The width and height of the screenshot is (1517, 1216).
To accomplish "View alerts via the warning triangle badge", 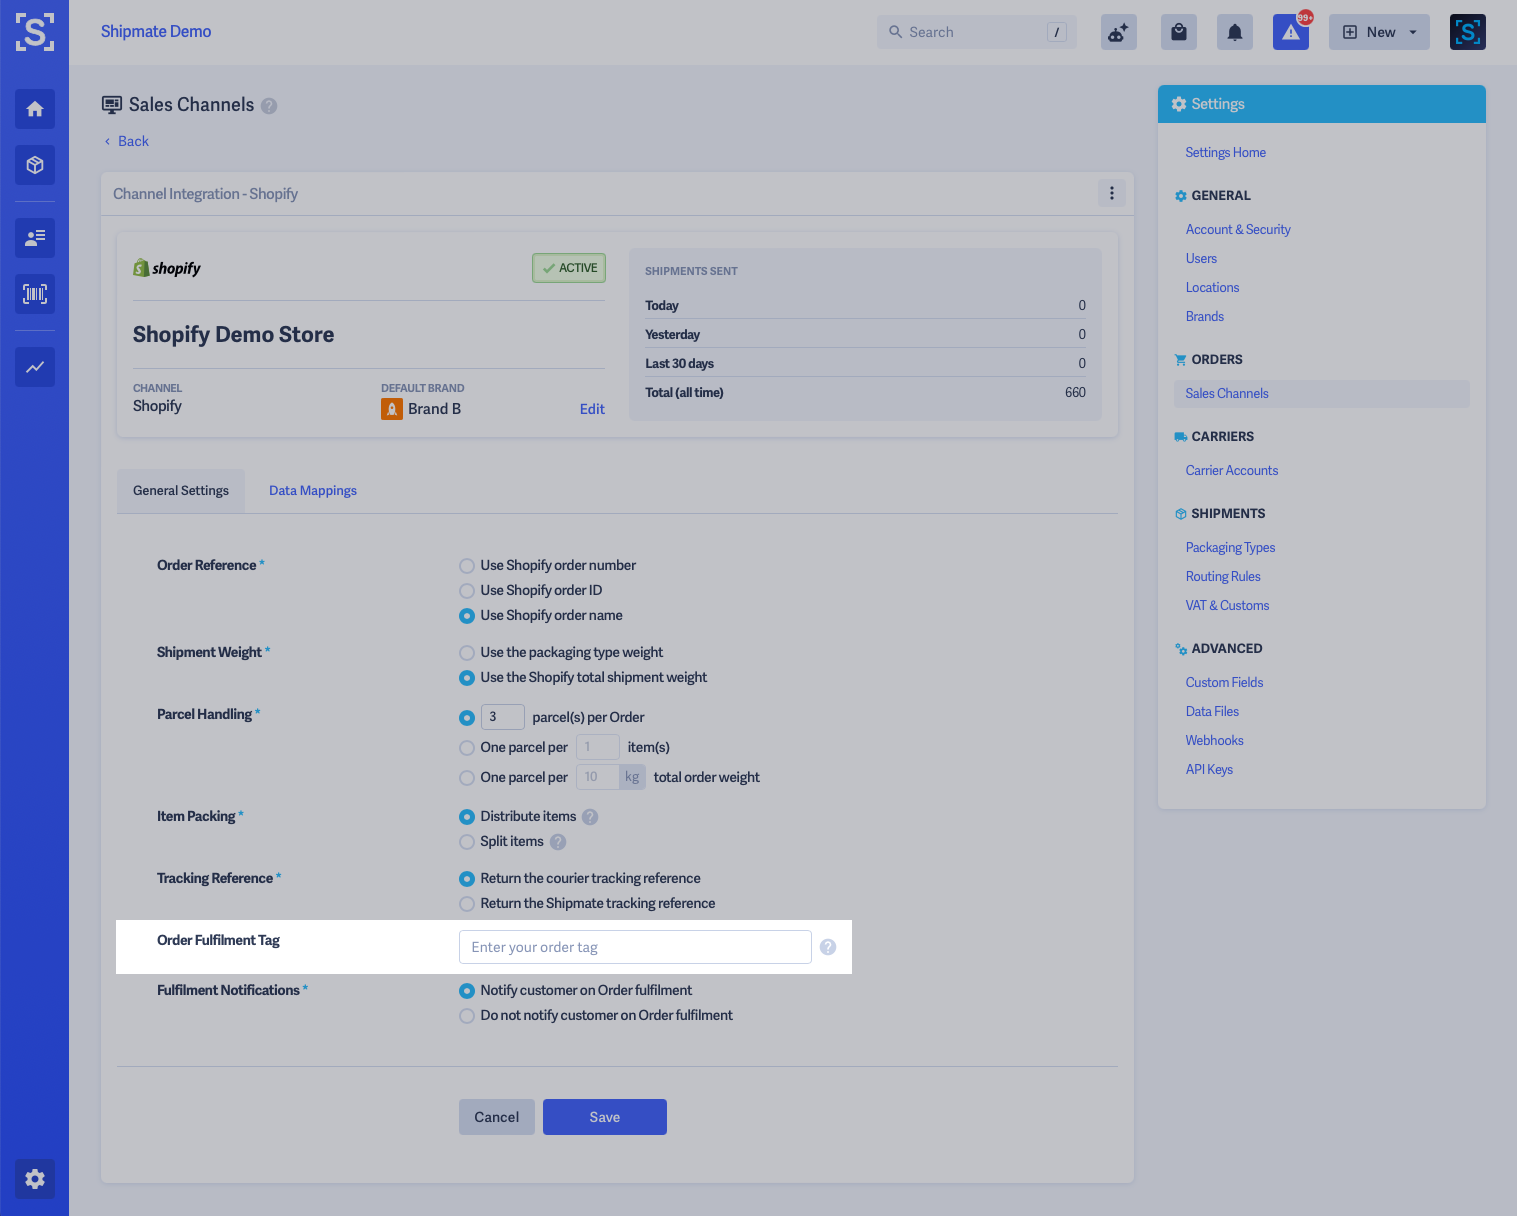I will coord(1290,31).
